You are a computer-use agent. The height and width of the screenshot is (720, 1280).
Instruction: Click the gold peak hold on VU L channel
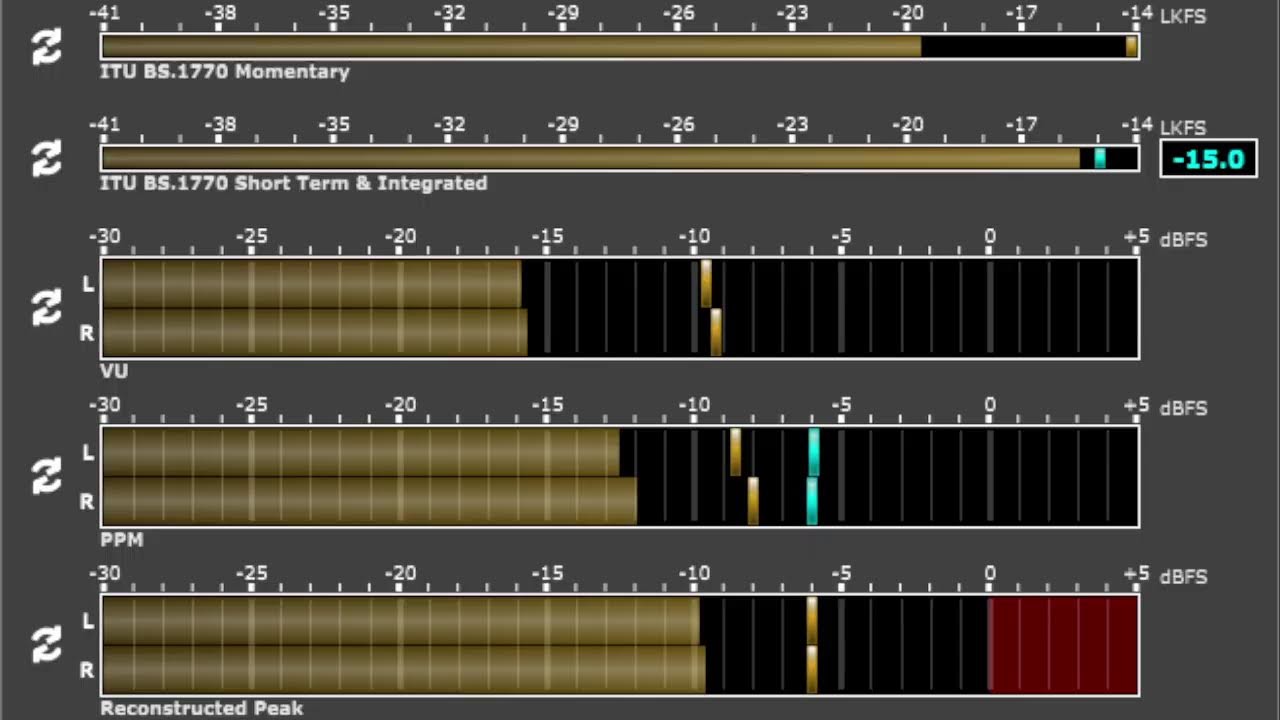[x=706, y=283]
